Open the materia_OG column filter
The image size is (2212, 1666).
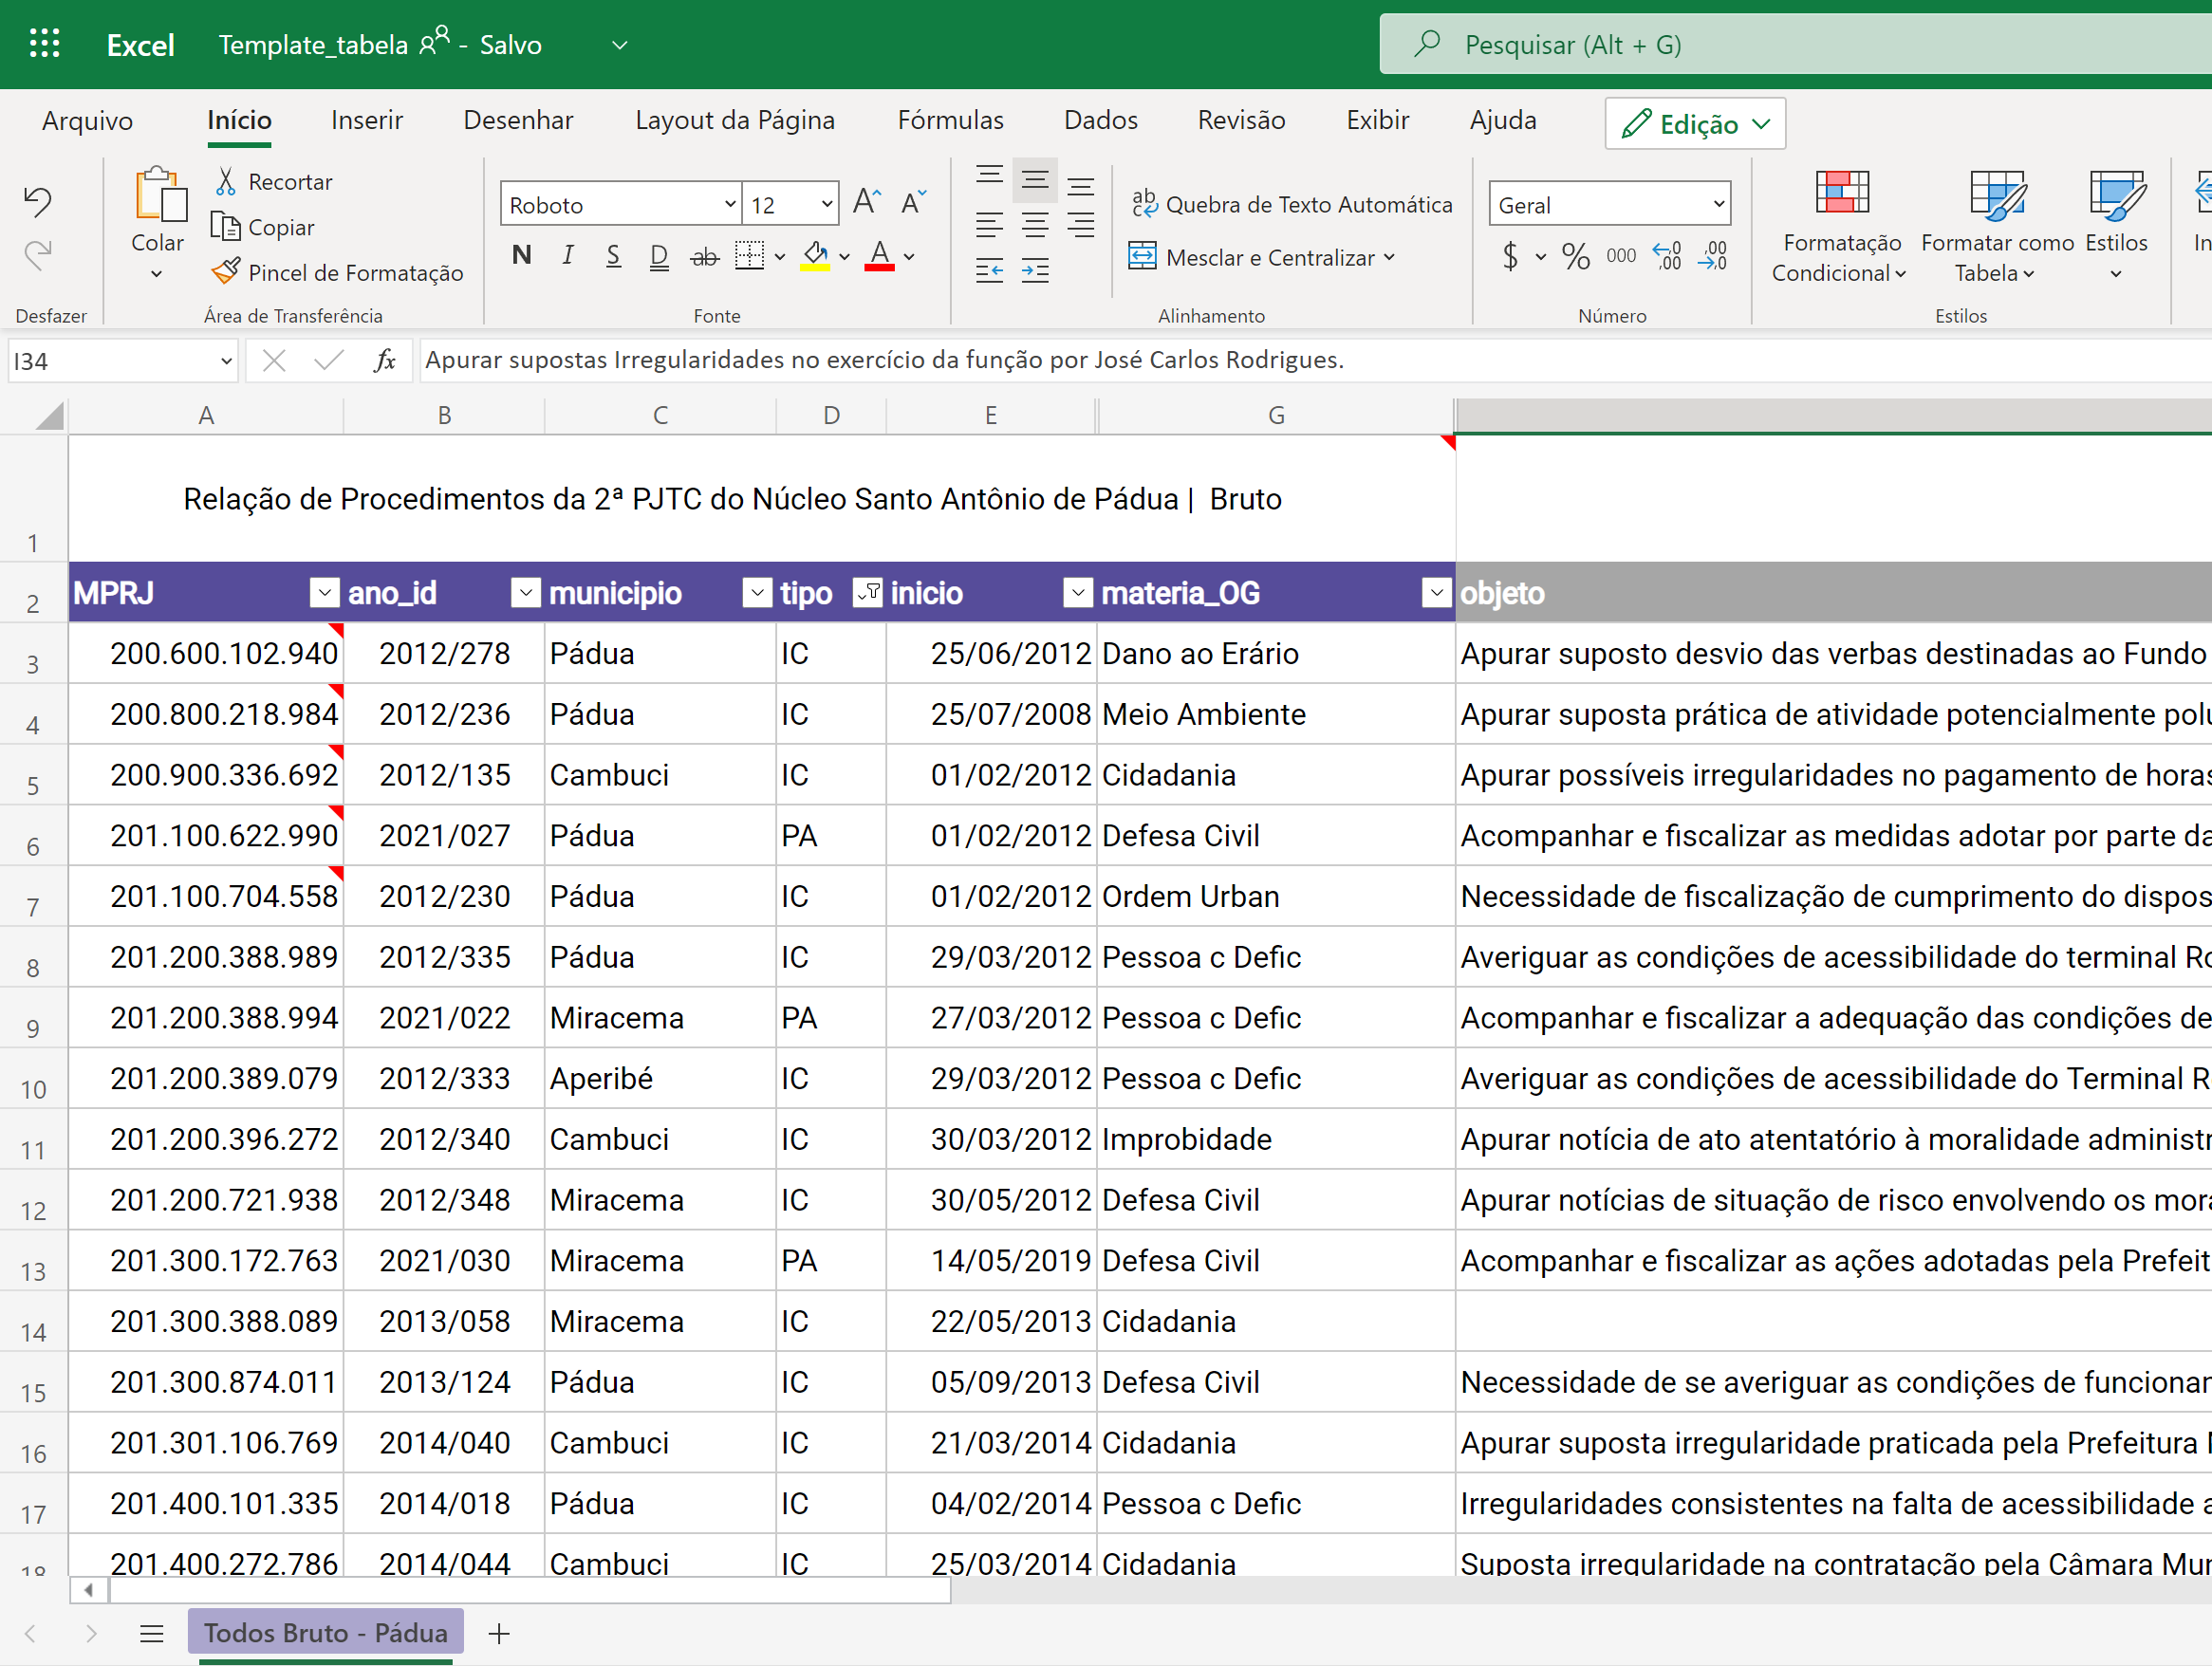1437,593
